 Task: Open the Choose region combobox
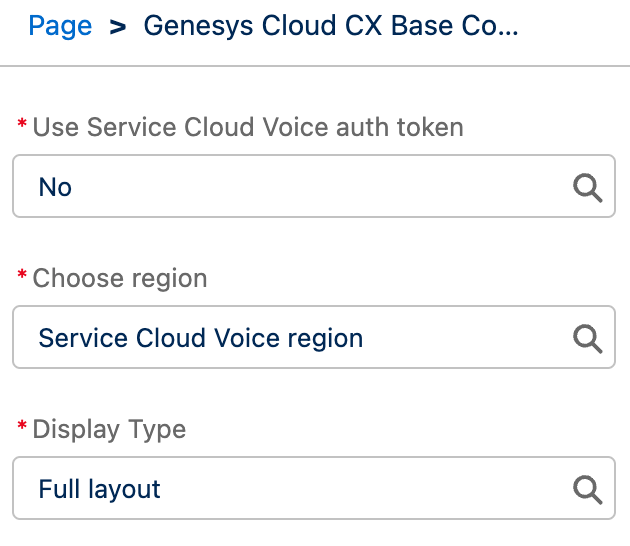point(314,337)
